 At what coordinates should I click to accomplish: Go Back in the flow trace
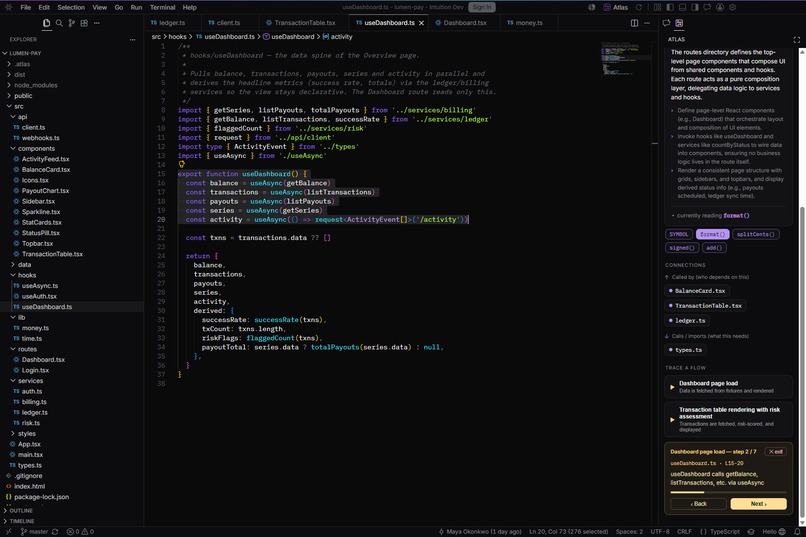(698, 504)
